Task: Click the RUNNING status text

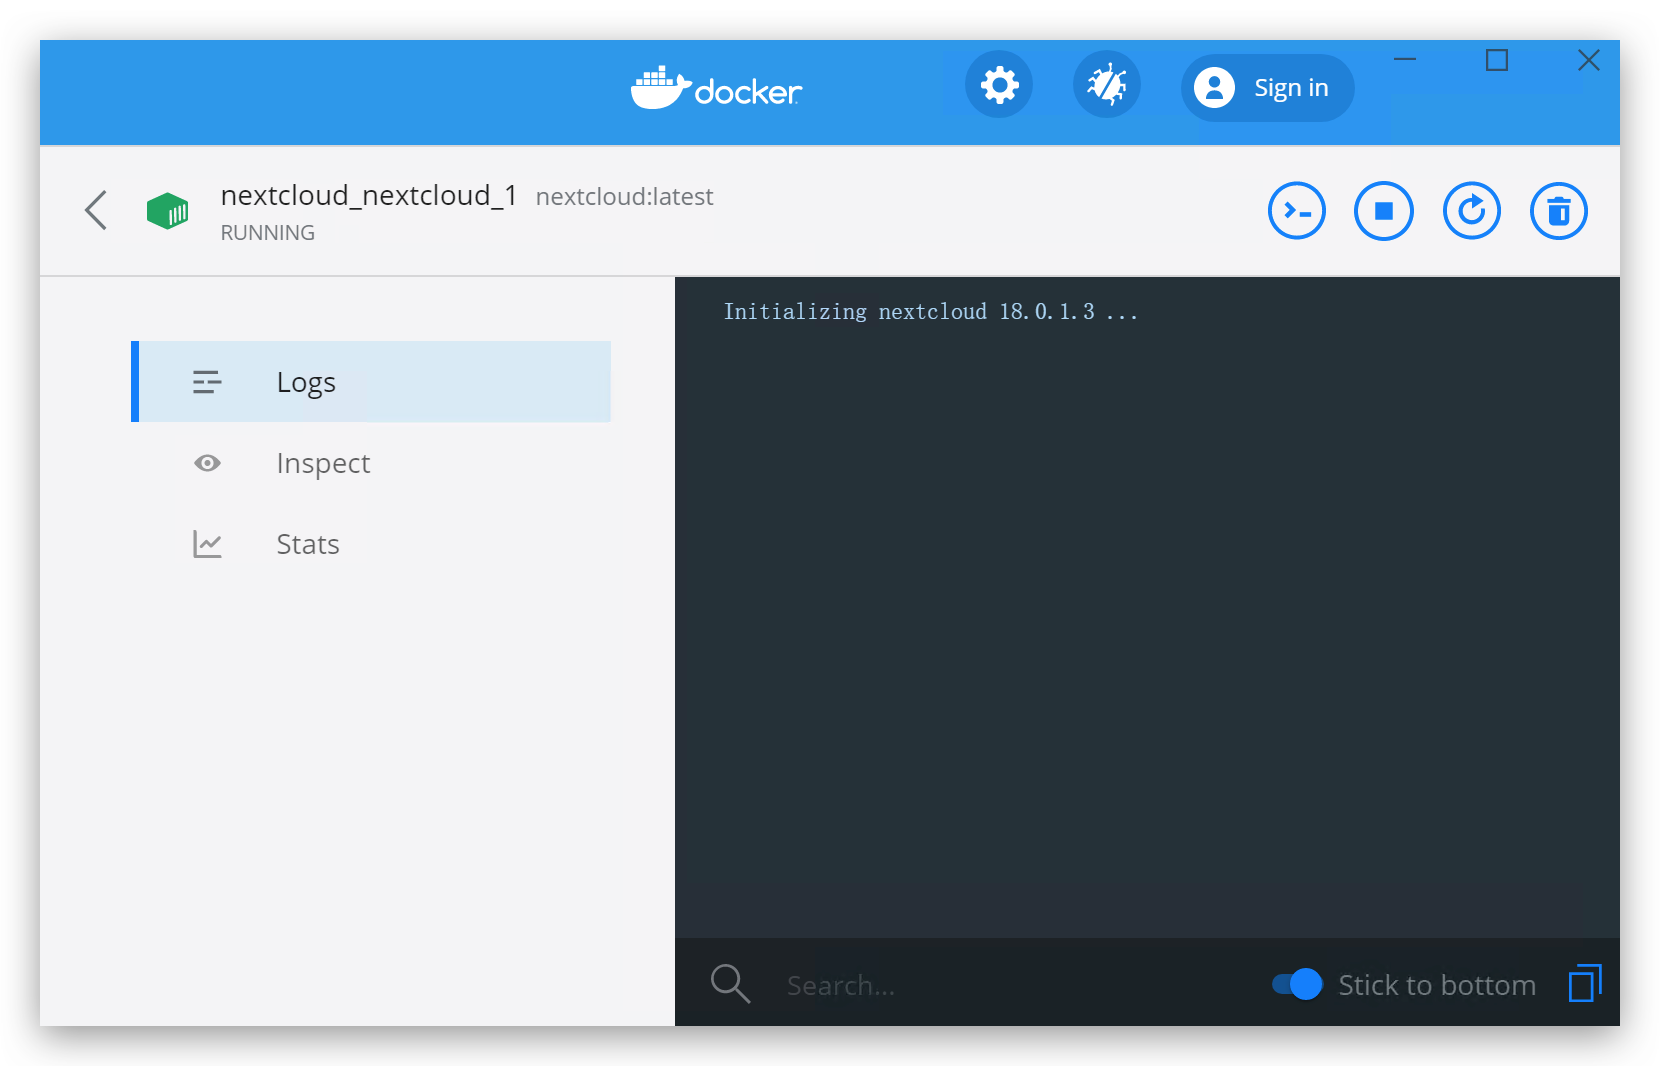Action: coord(268,232)
